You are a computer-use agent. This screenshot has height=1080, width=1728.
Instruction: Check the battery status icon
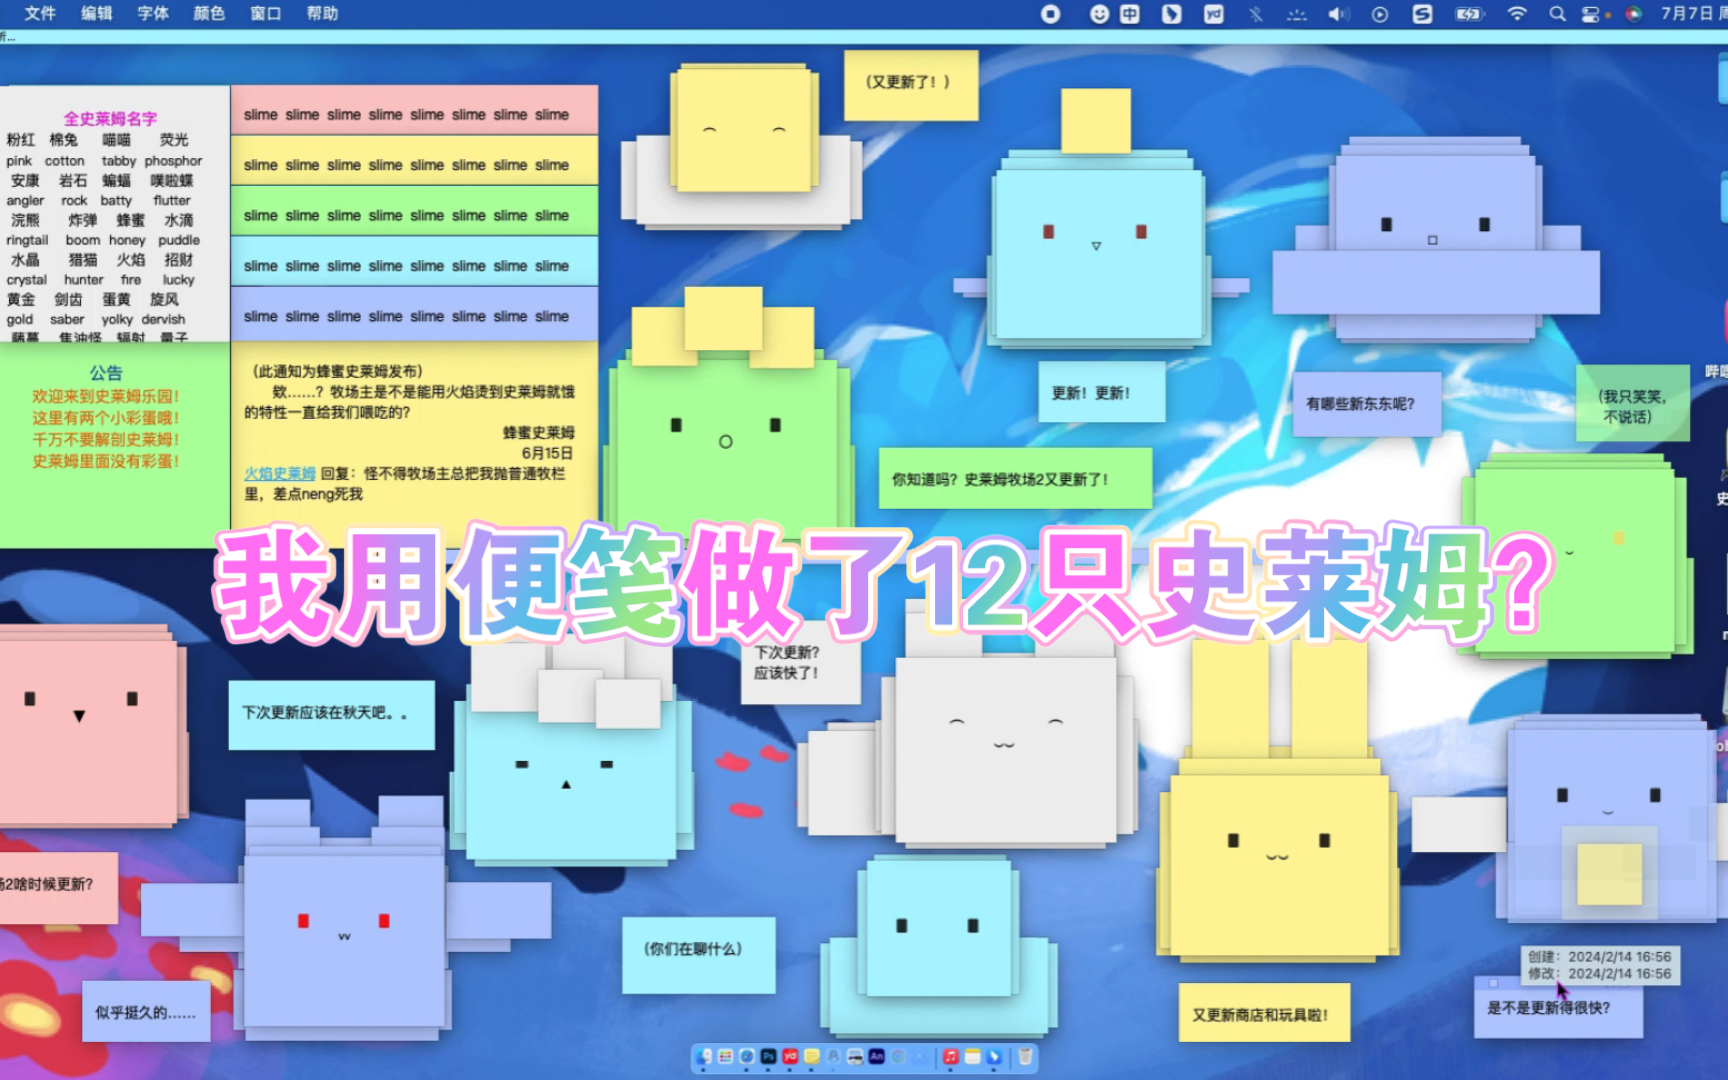[x=1468, y=14]
